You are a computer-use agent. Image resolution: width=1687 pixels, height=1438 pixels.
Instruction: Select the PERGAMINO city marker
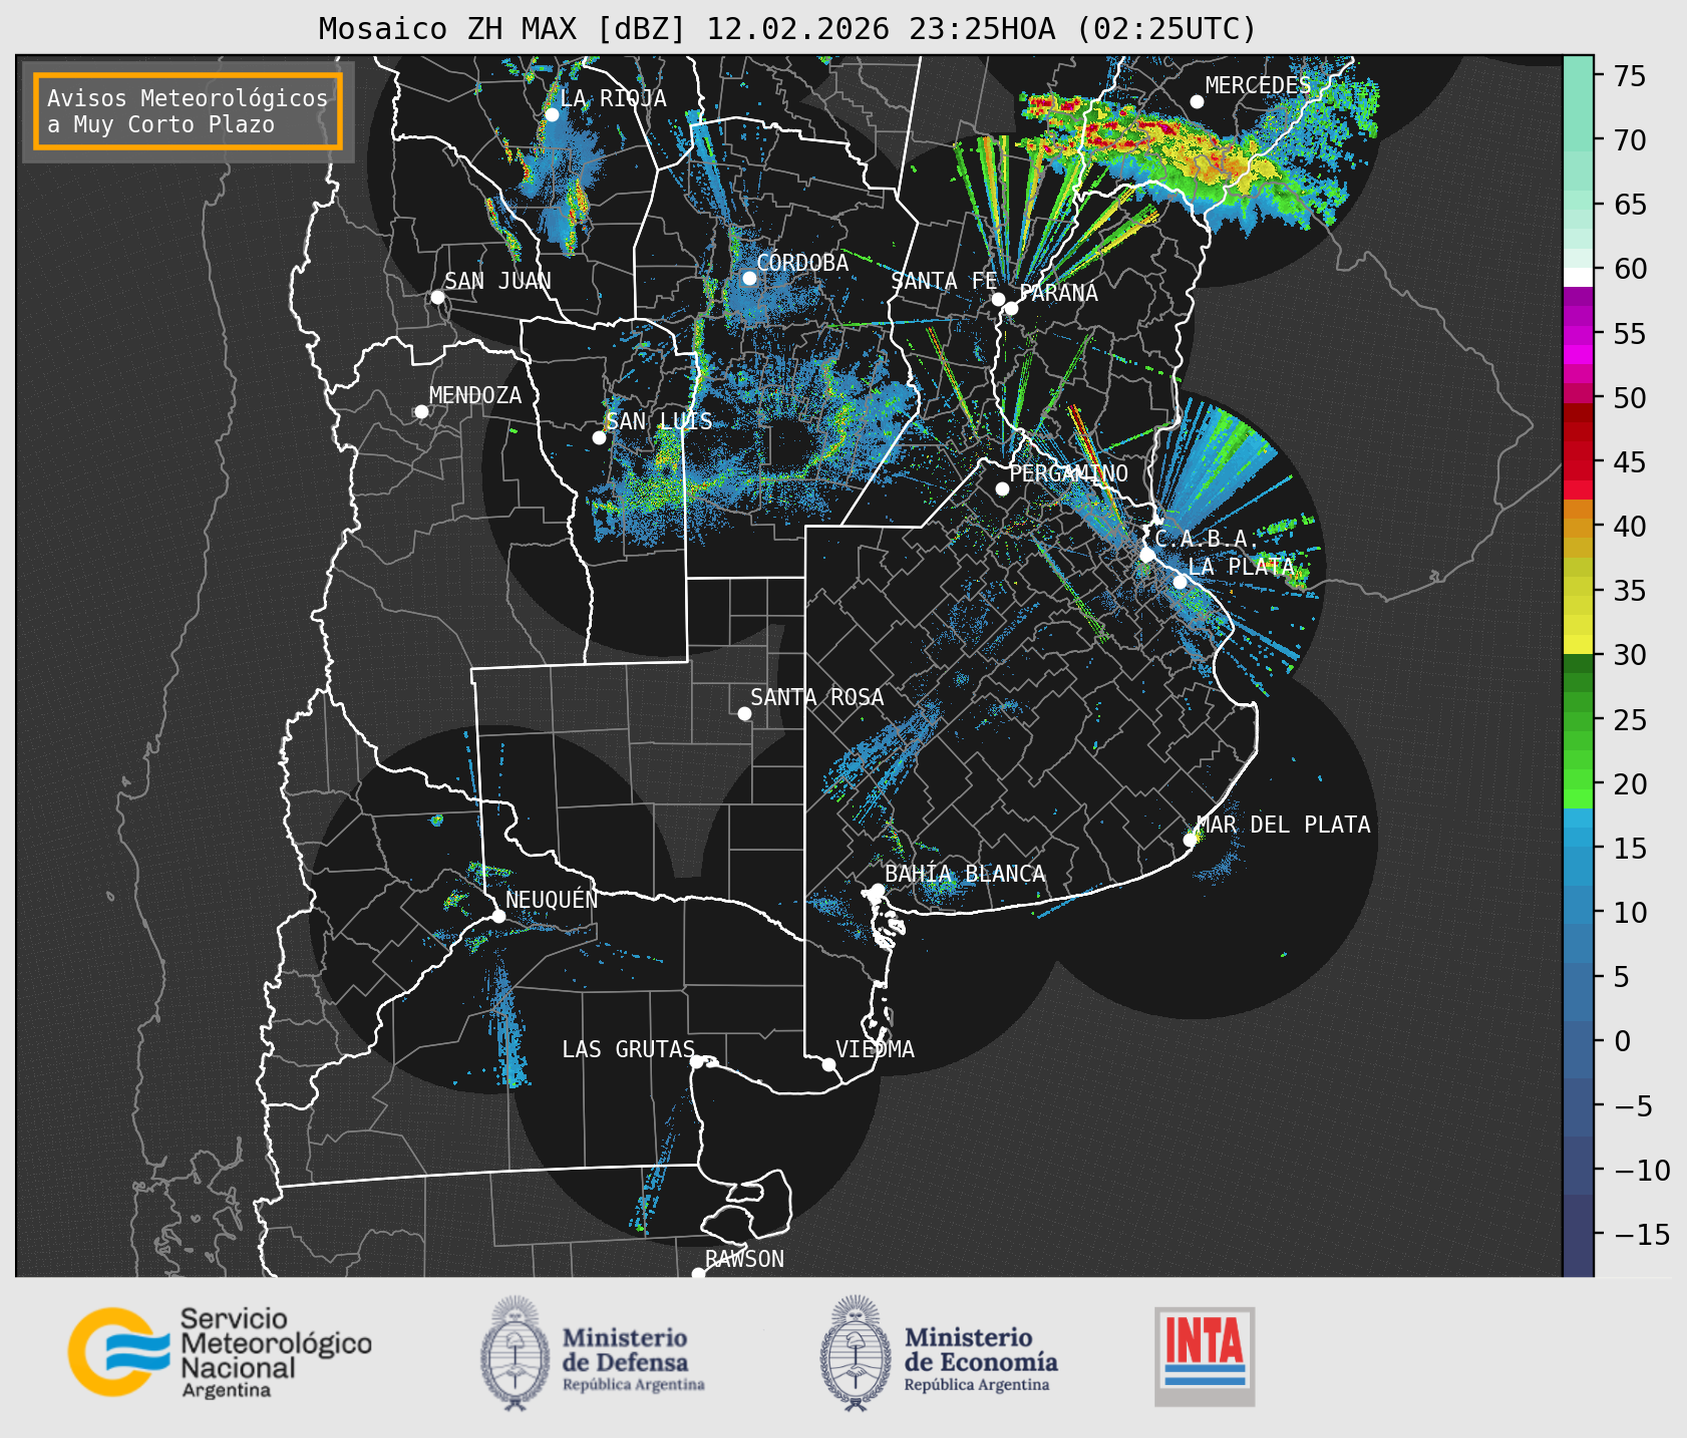point(1002,489)
